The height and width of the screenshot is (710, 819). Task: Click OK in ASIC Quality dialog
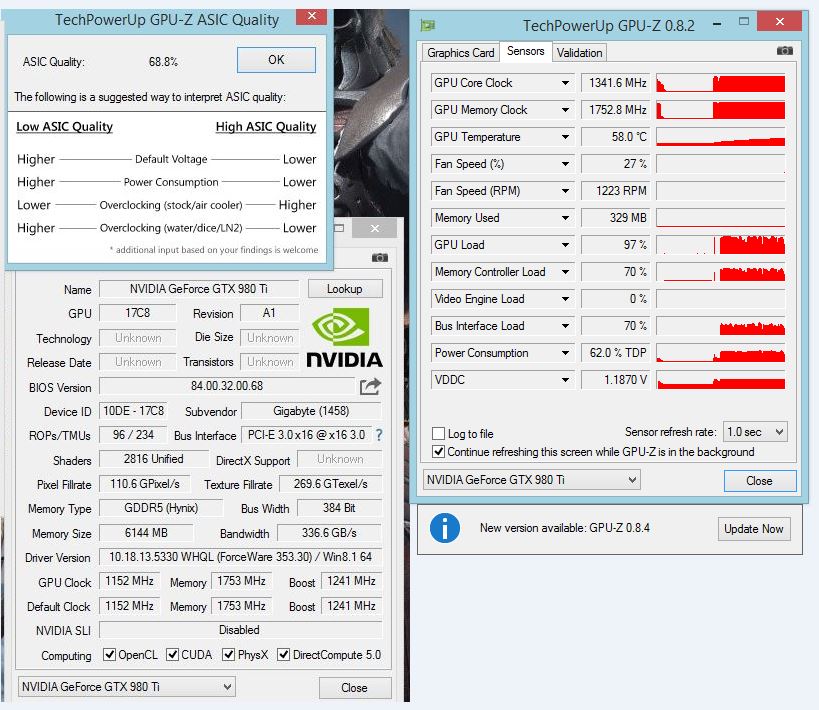[x=276, y=60]
